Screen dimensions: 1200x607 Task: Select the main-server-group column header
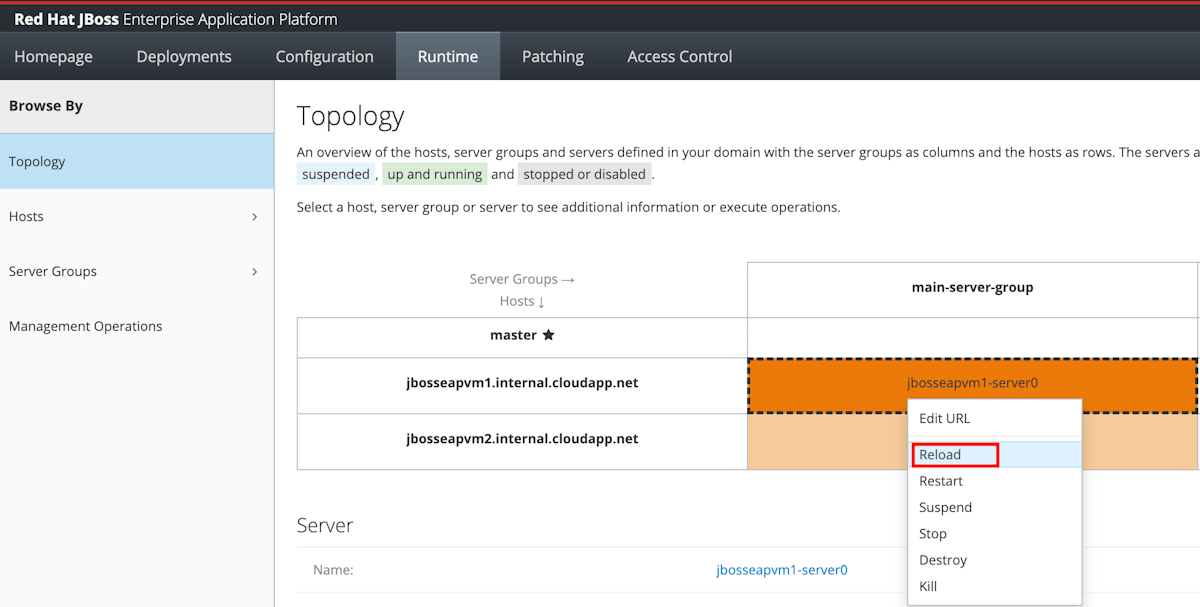click(x=971, y=287)
